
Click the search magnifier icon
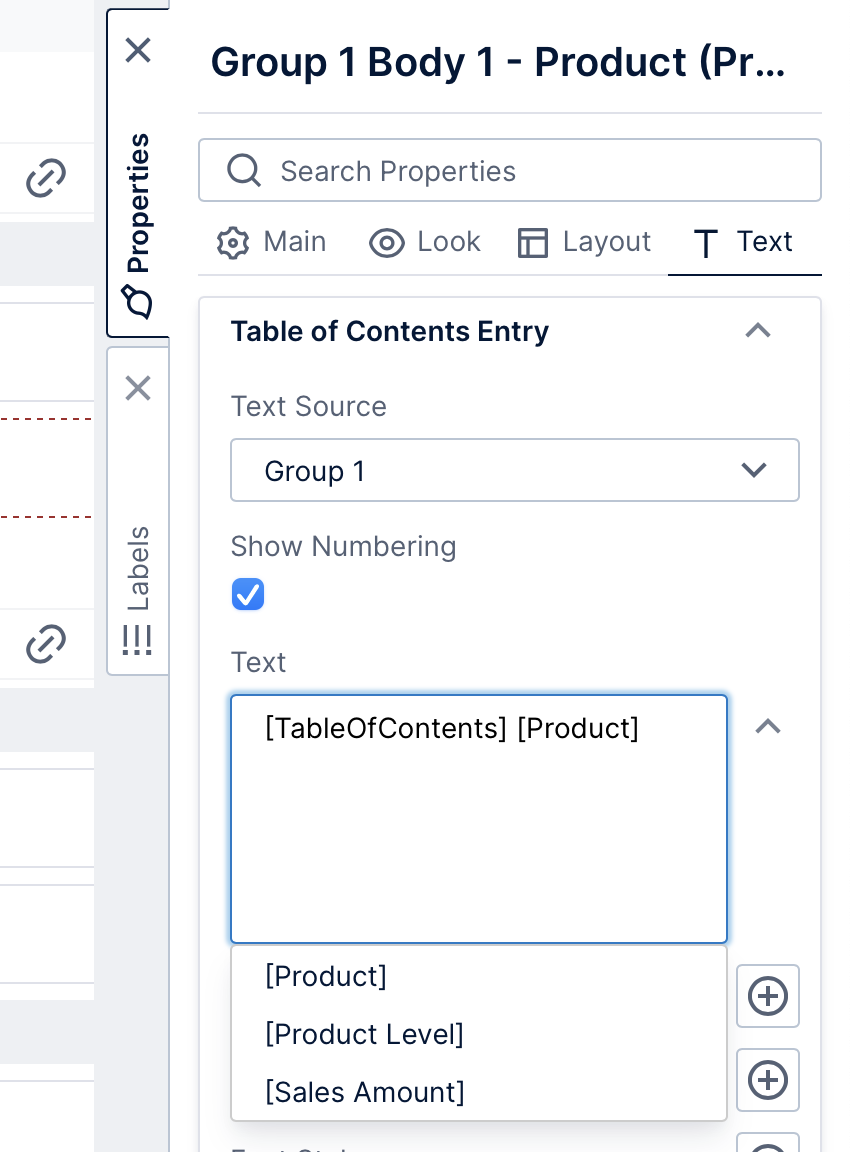pyautogui.click(x=244, y=170)
